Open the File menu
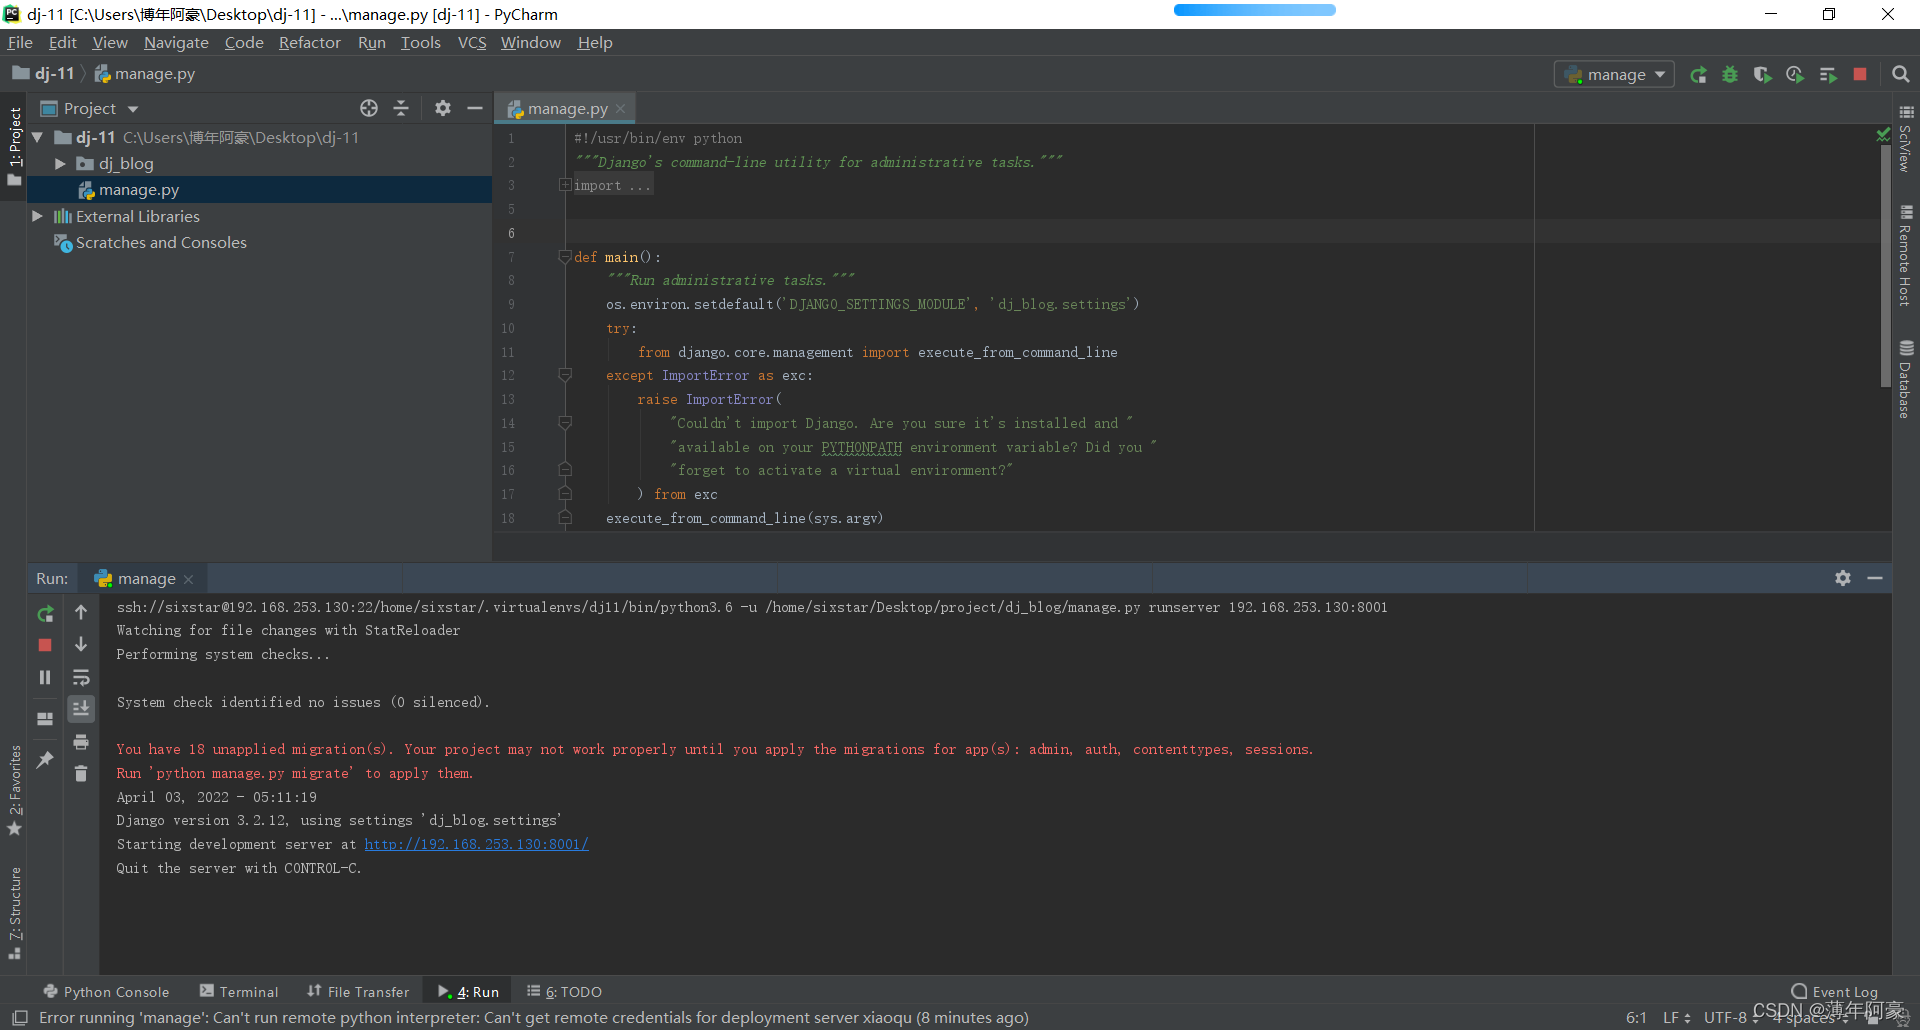The height and width of the screenshot is (1030, 1920). [20, 43]
